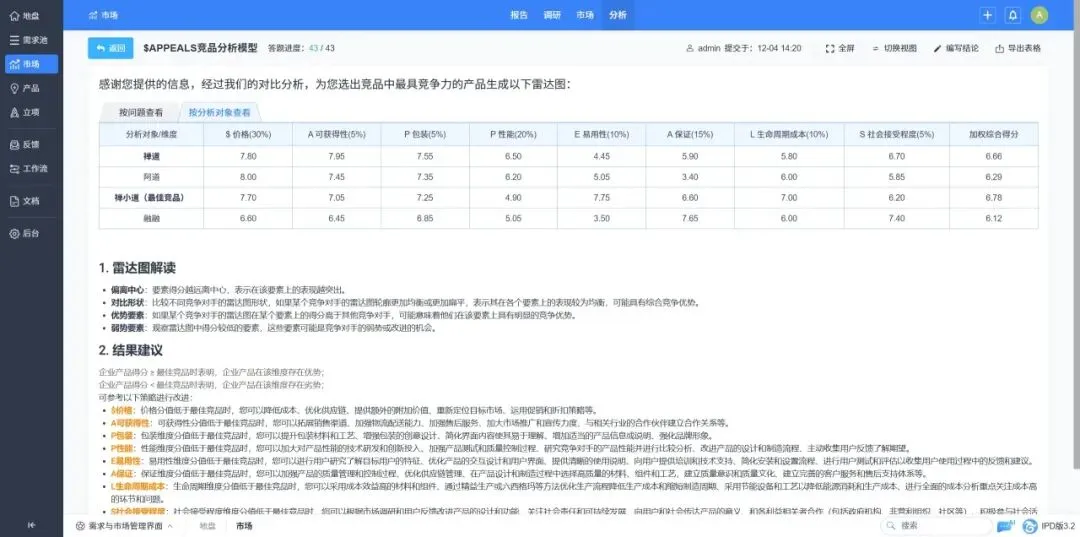
Task: Click 导出表格 export button
Action: point(1018,48)
